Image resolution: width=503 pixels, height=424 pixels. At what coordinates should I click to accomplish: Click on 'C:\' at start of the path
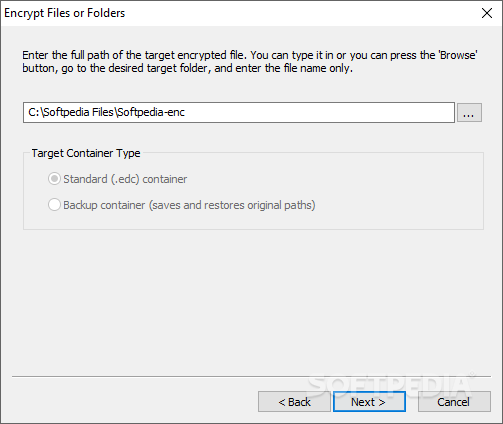[x=35, y=113]
